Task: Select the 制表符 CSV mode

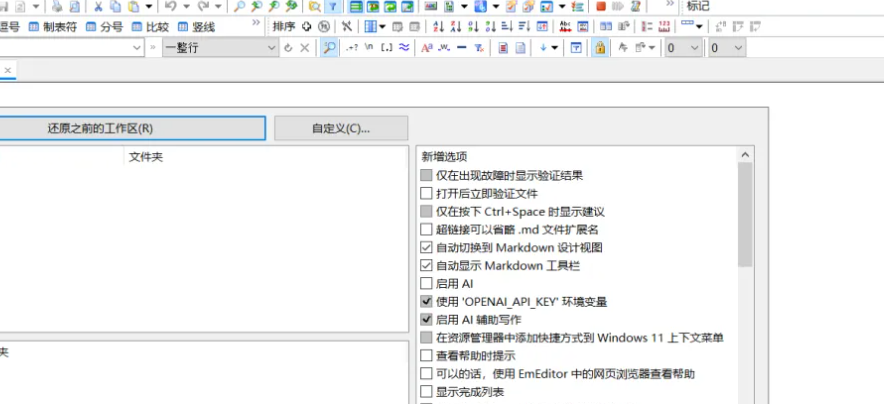Action: click(52, 26)
